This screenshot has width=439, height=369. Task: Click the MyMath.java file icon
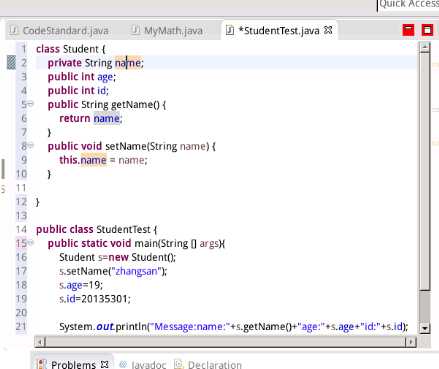tap(135, 30)
